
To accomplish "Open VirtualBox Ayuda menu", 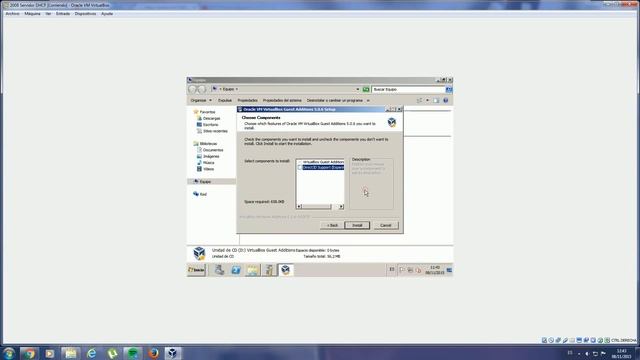I will 107,13.
